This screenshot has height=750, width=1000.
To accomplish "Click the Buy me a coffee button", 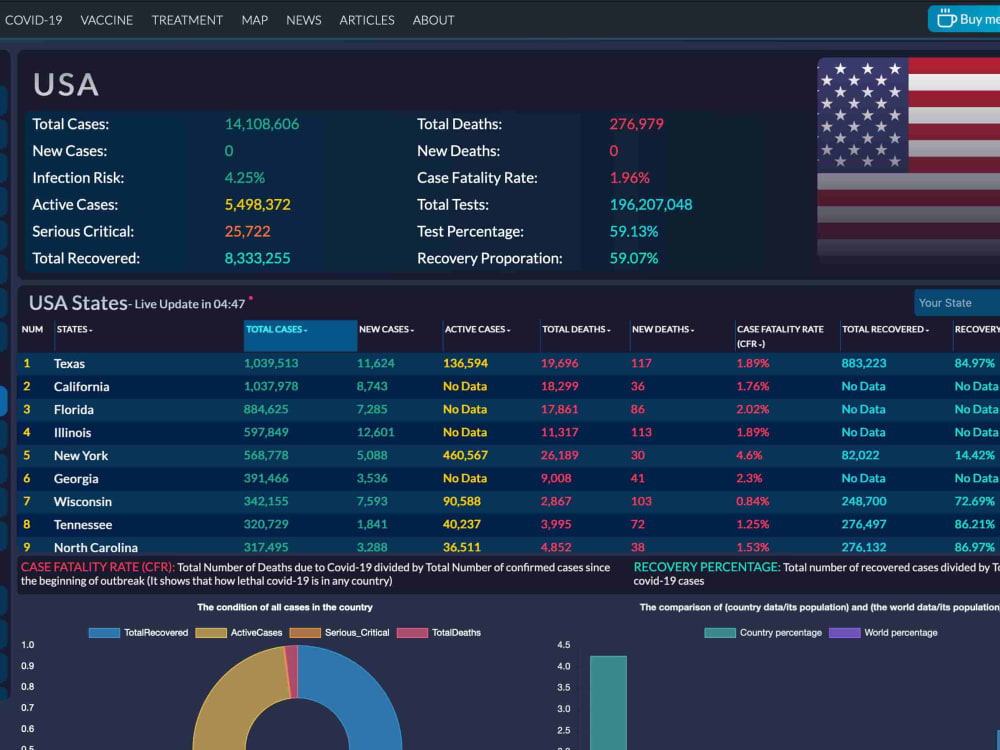I will coord(964,19).
